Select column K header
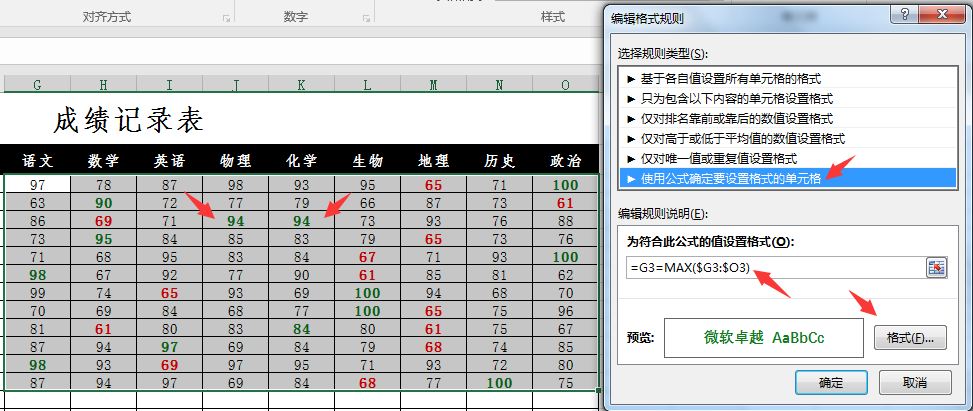Viewport: 973px width, 411px height. click(302, 84)
